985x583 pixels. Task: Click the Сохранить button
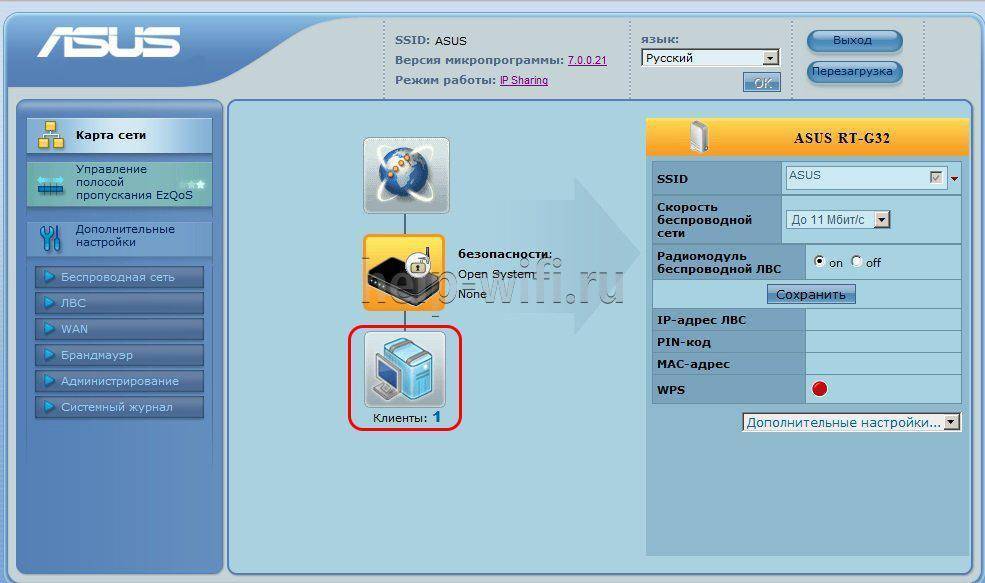click(x=811, y=294)
